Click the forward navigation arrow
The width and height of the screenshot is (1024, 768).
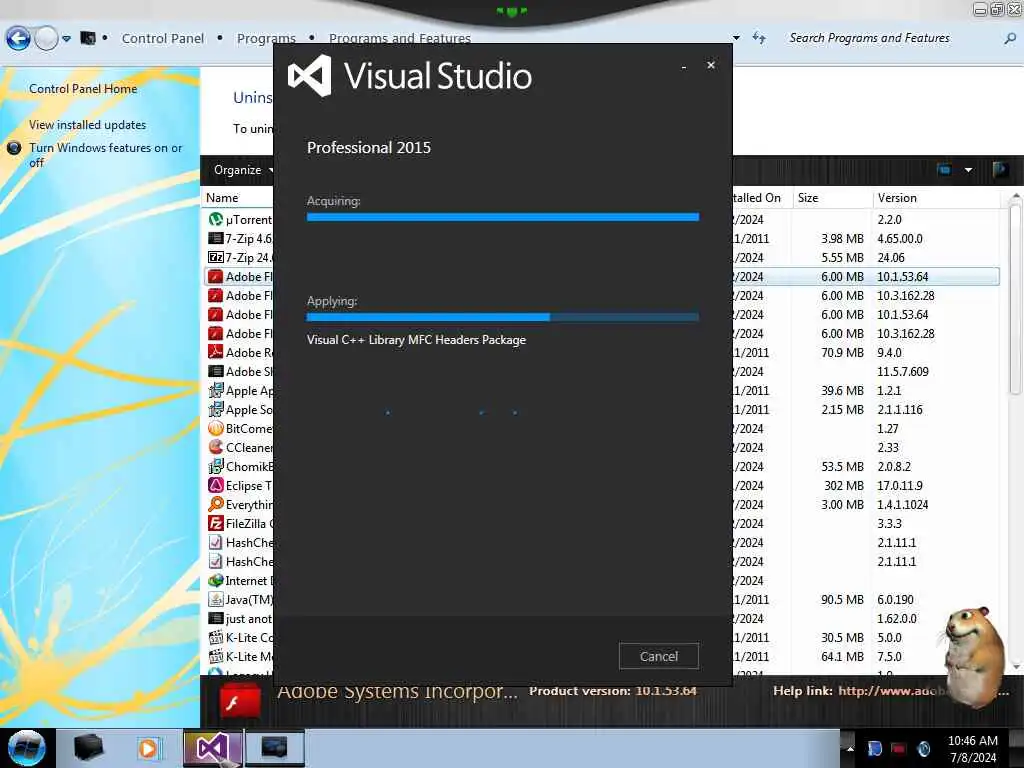pyautogui.click(x=46, y=39)
